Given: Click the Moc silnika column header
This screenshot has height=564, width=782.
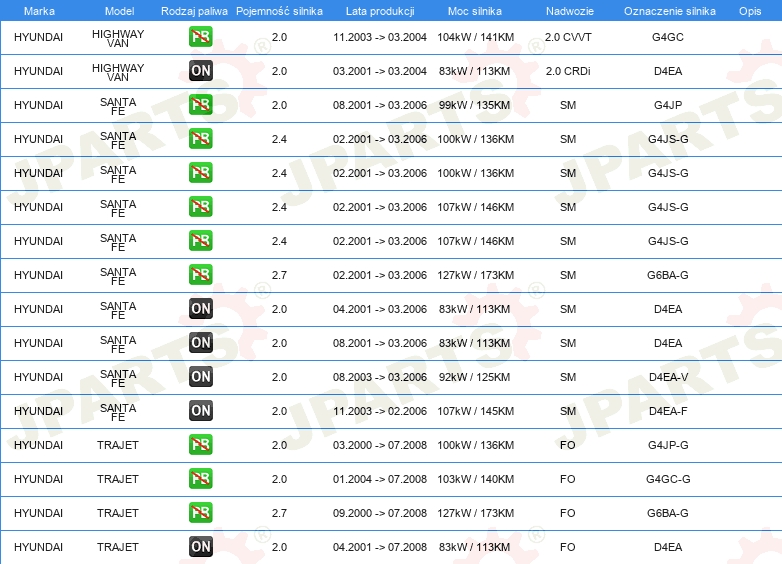Looking at the screenshot, I should coord(475,11).
